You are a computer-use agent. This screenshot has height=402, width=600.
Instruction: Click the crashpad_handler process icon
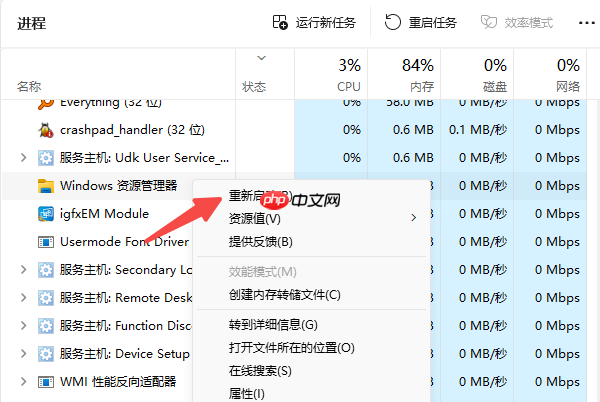tap(45, 129)
